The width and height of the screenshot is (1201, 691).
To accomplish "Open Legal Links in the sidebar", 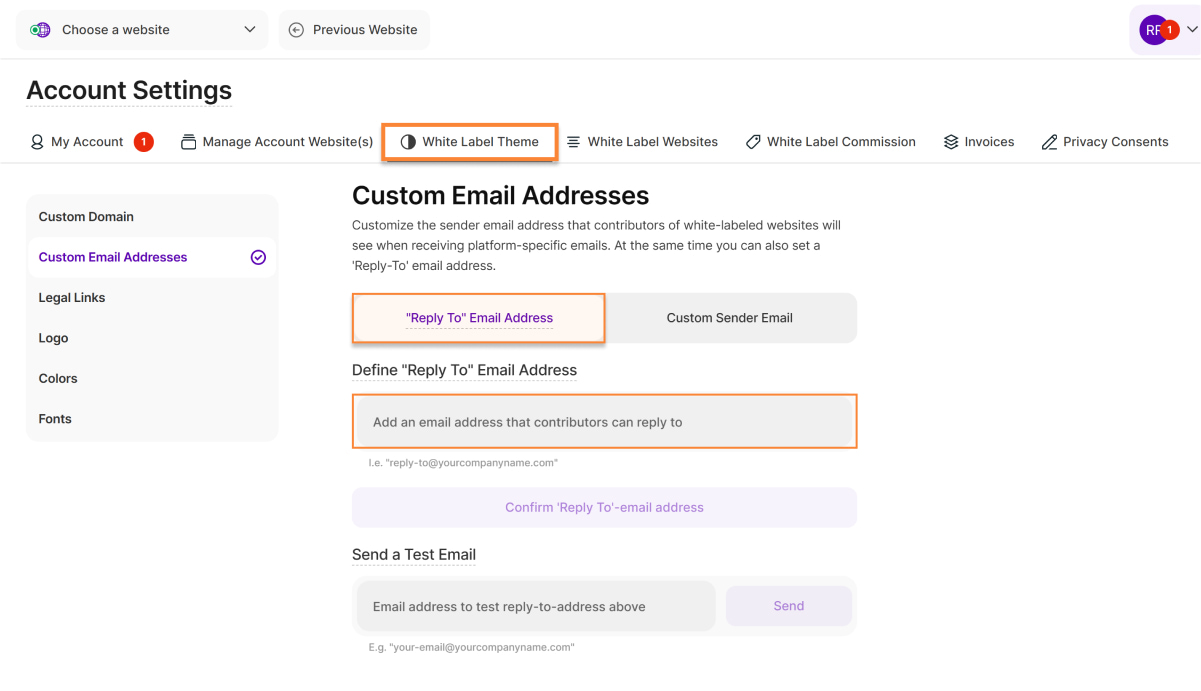I will (x=72, y=298).
